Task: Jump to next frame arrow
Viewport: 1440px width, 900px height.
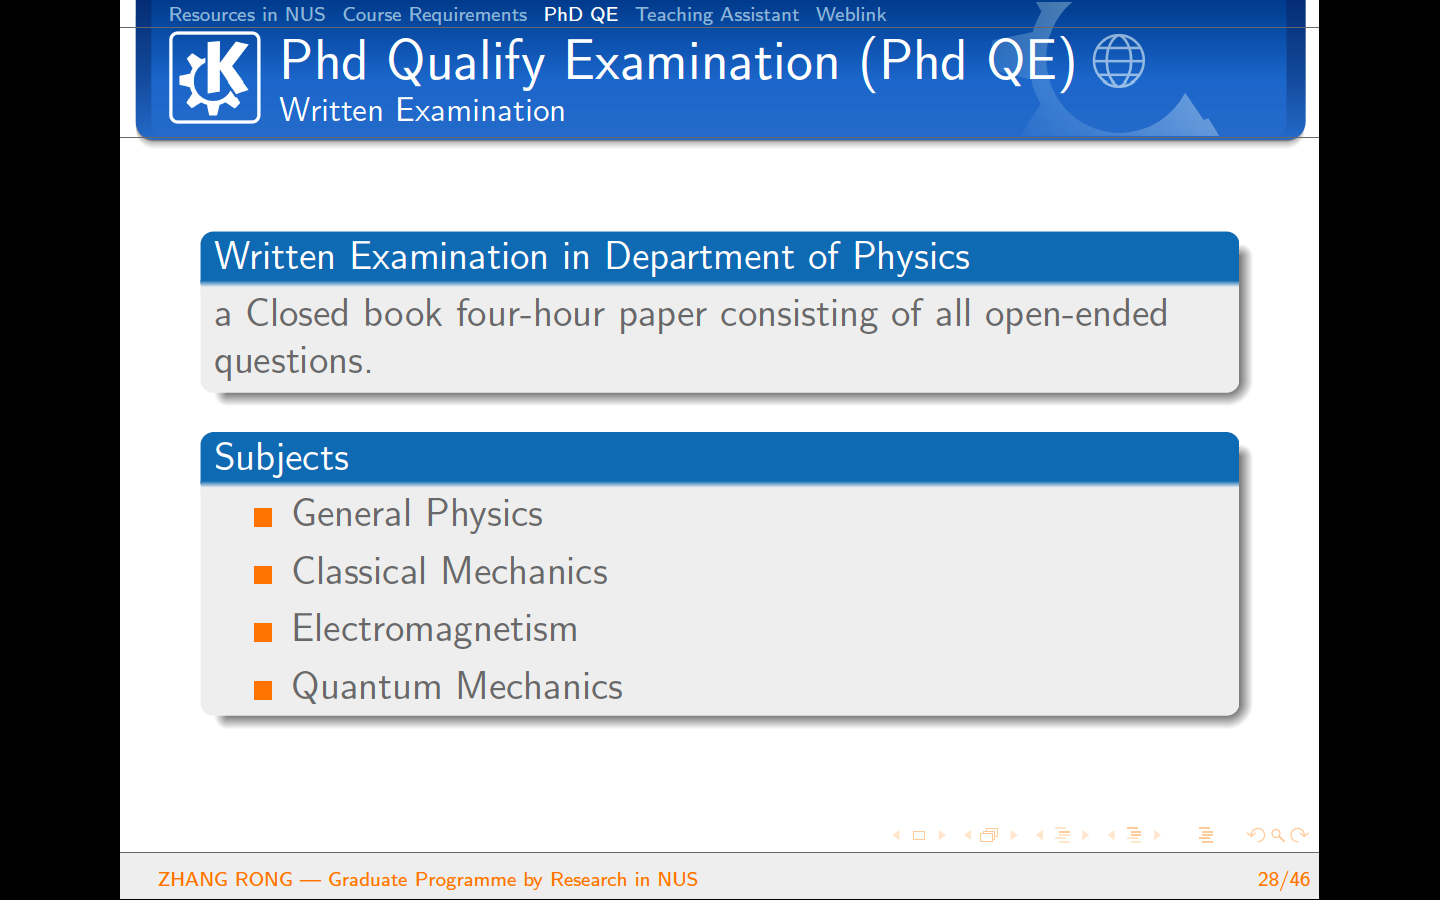Action: [x=1013, y=835]
